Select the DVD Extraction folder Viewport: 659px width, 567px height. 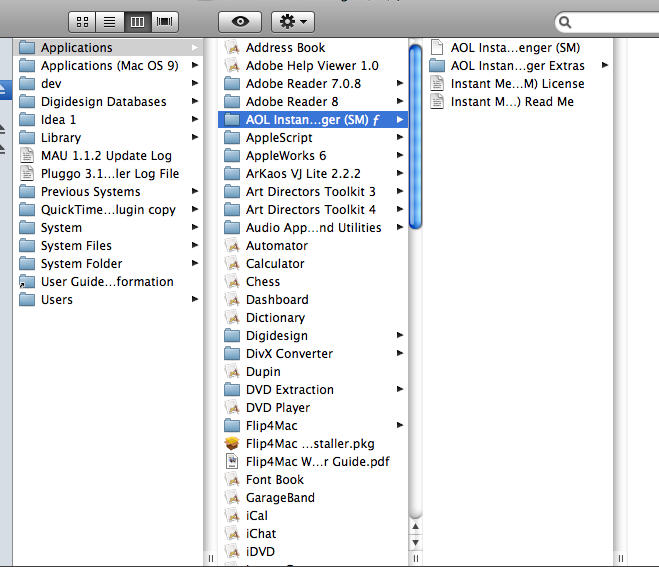[313, 390]
